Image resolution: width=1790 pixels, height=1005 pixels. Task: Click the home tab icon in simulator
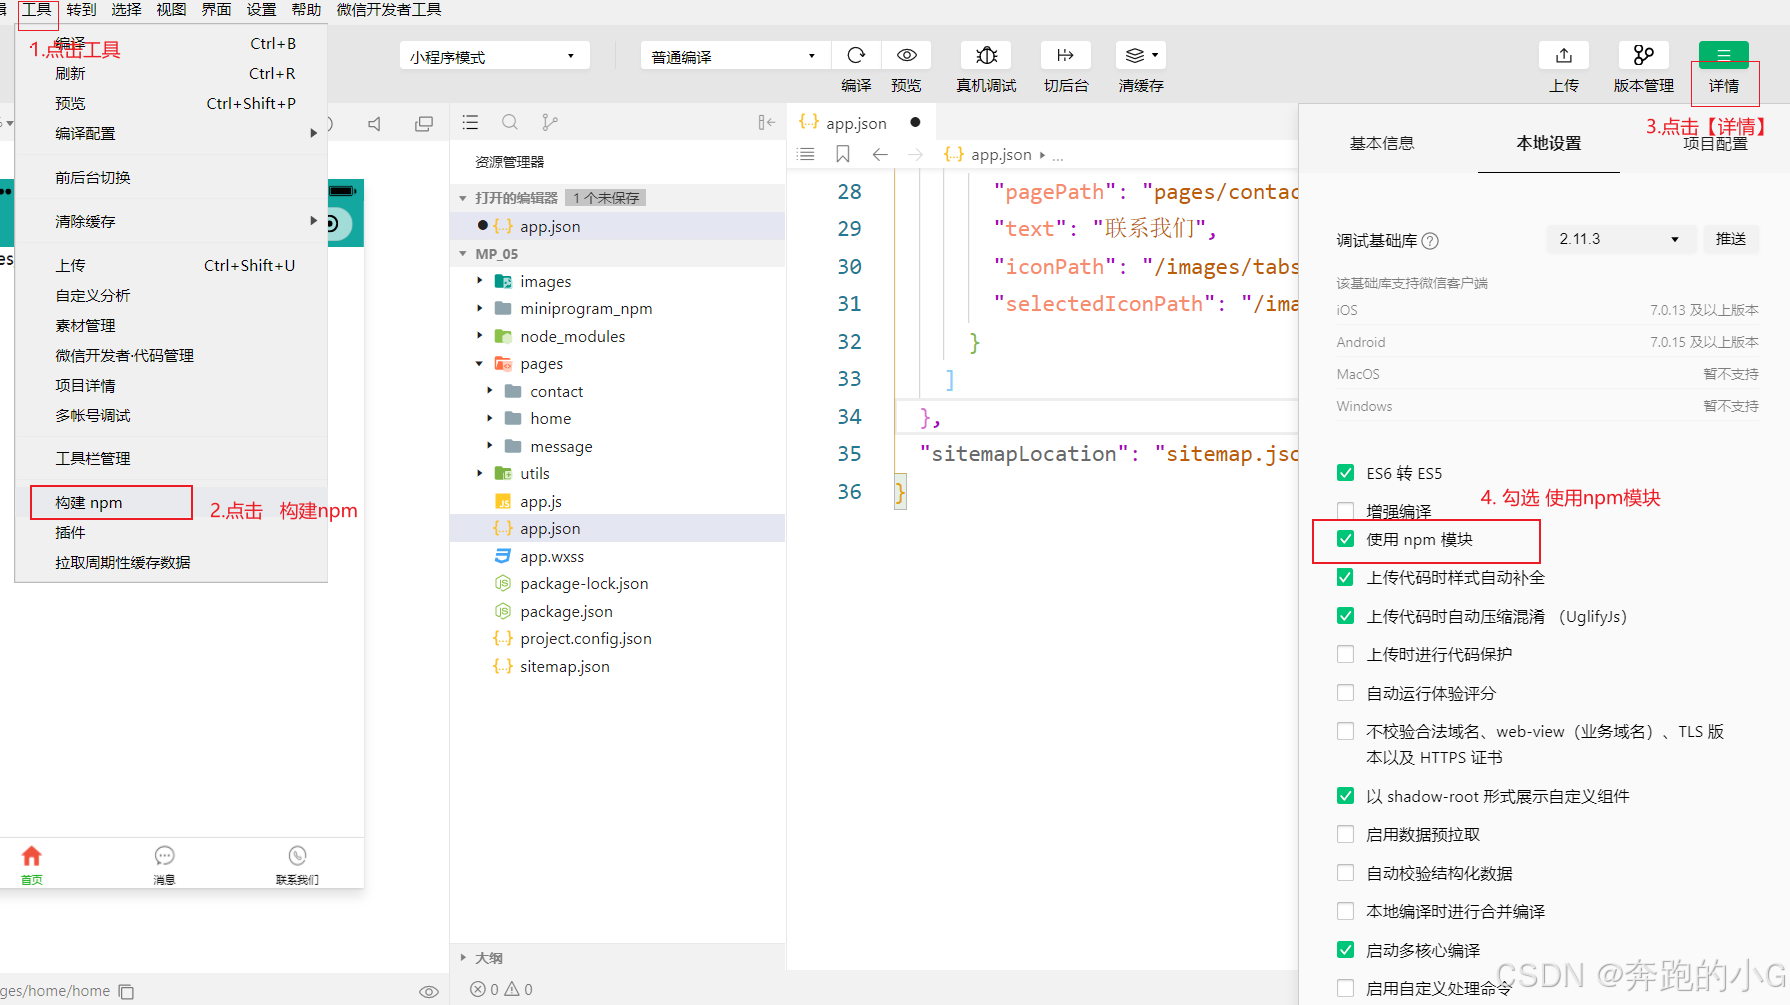click(32, 856)
